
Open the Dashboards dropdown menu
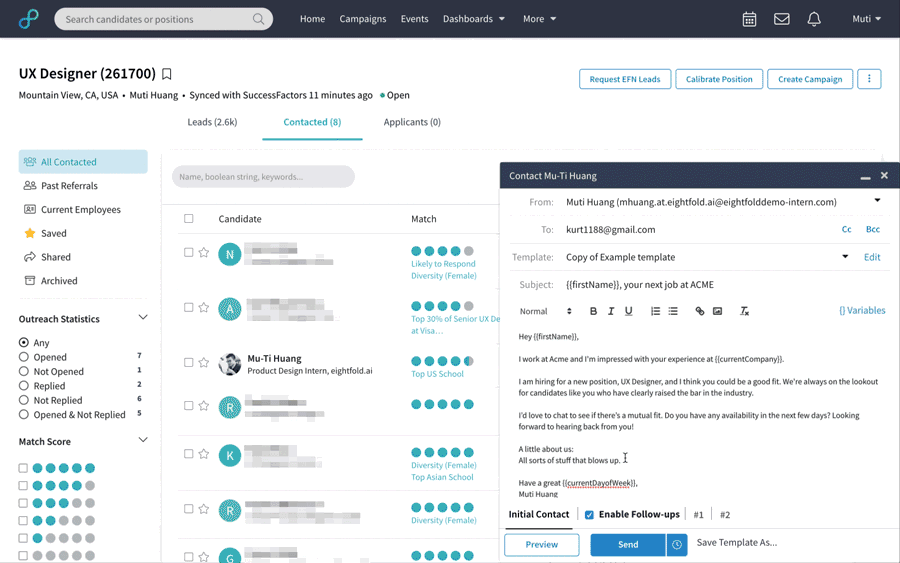point(474,19)
